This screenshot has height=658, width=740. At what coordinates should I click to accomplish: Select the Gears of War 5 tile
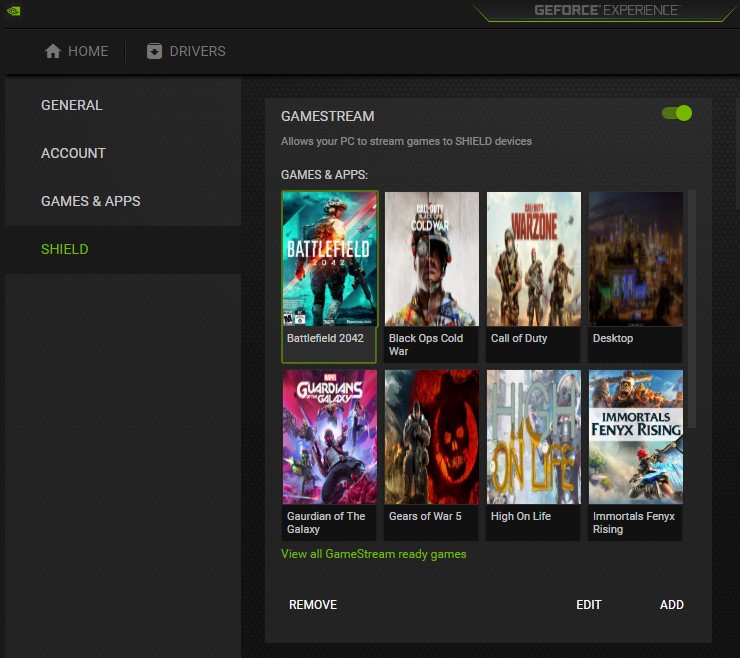[432, 437]
